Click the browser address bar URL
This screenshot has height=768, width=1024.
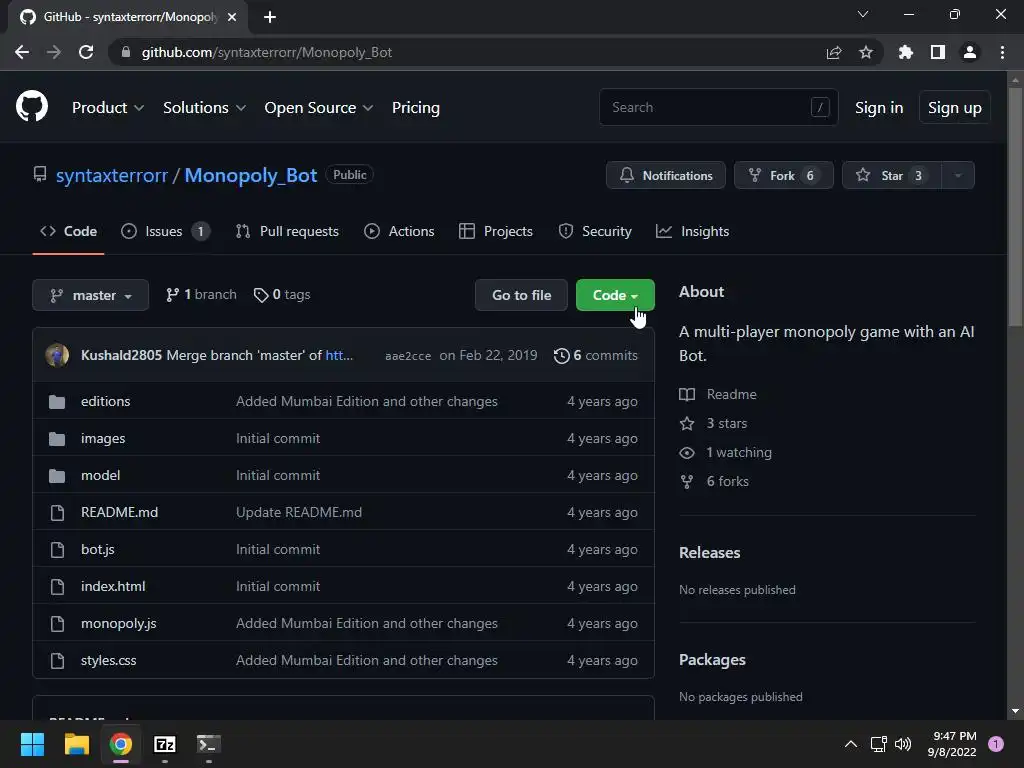[266, 52]
